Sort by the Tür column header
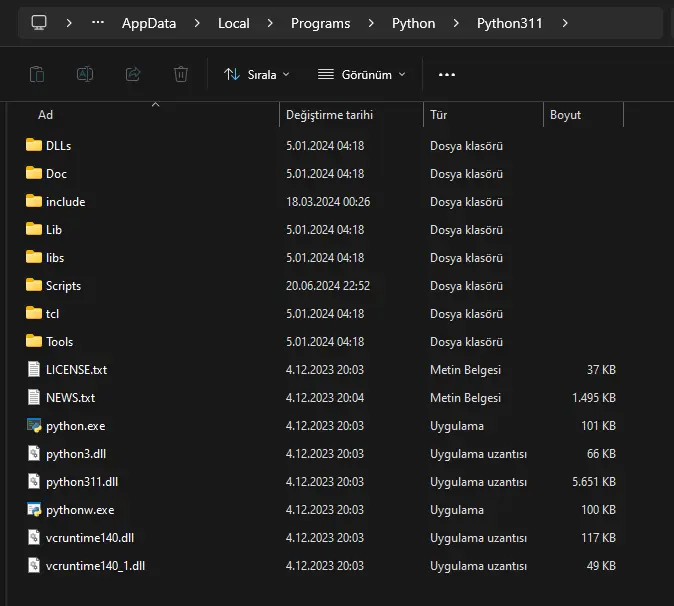674x606 pixels. pyautogui.click(x=483, y=115)
